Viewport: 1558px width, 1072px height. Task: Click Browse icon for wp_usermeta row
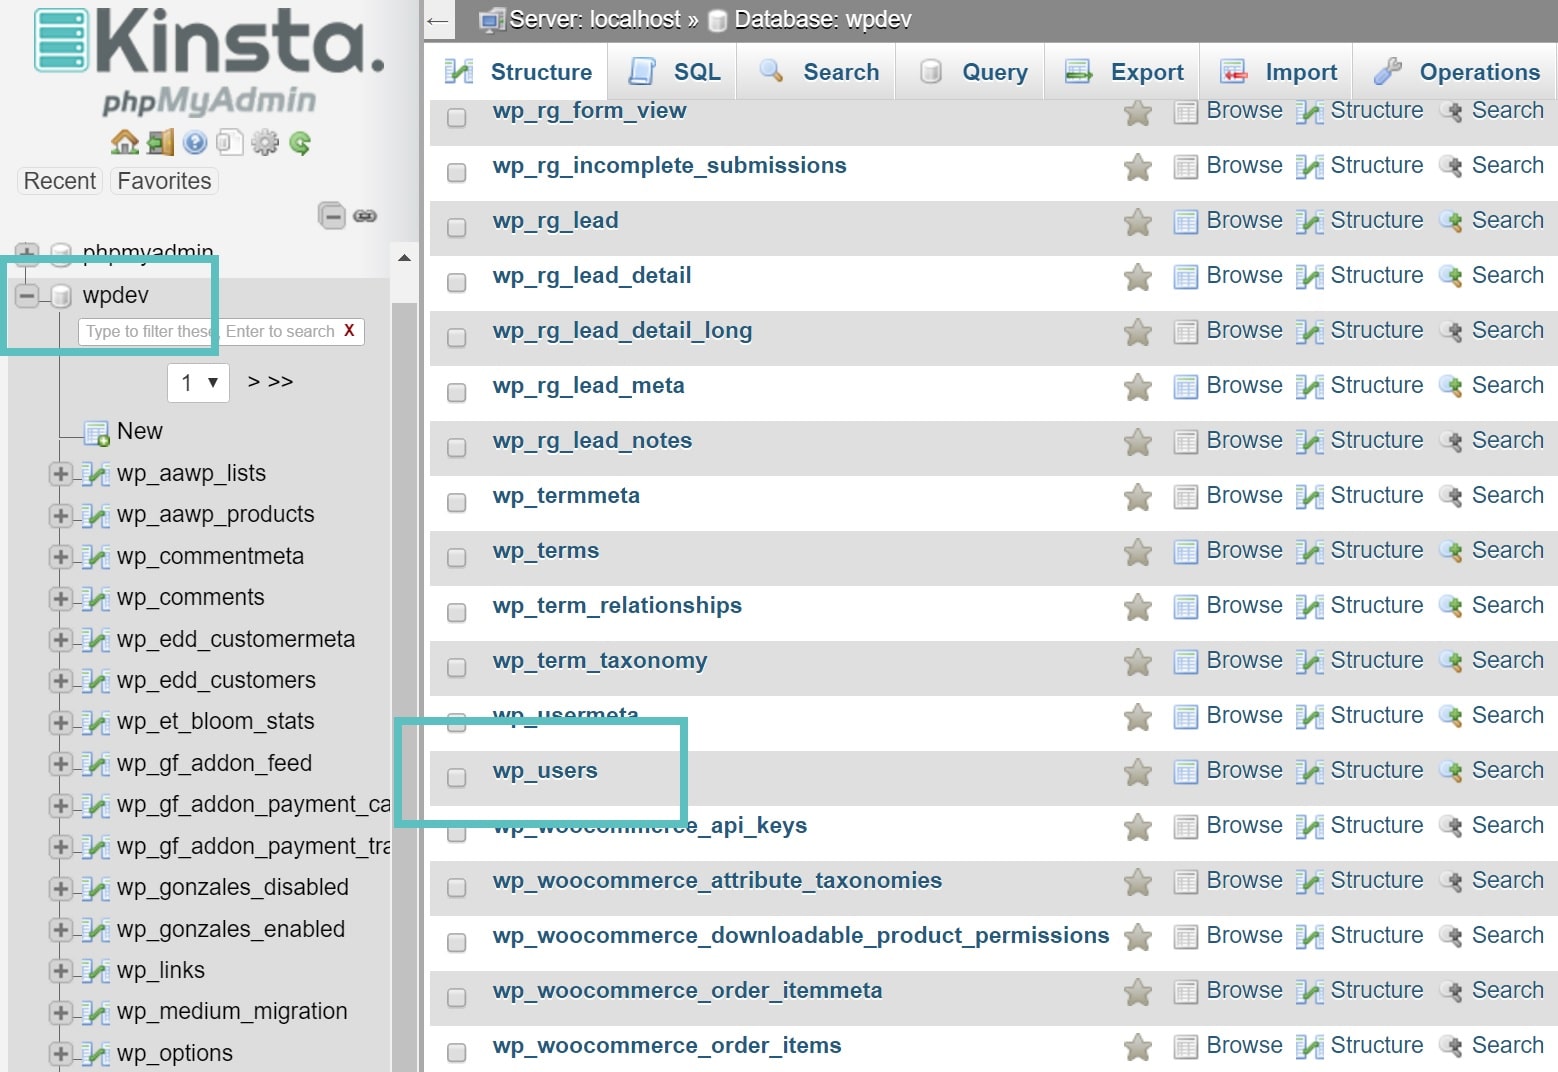coord(1185,717)
